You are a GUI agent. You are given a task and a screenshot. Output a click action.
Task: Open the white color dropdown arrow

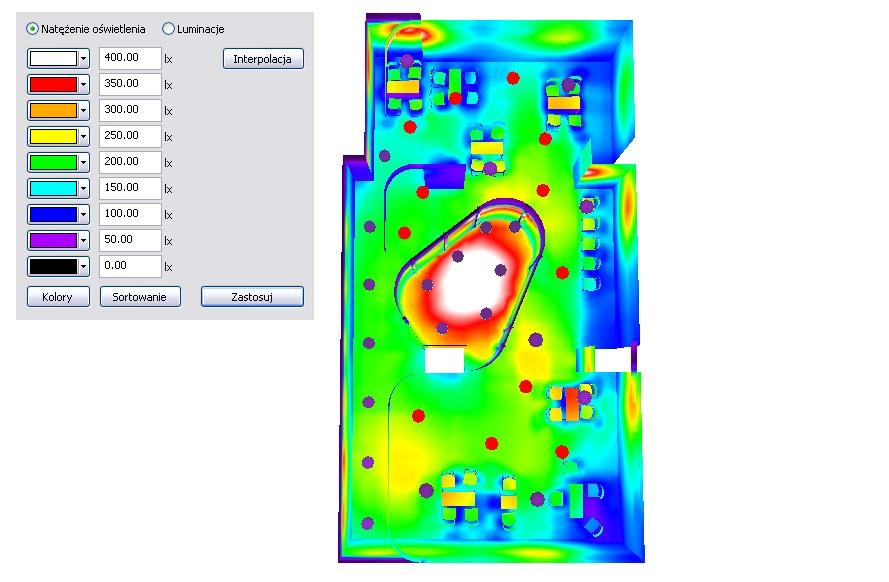pos(84,58)
